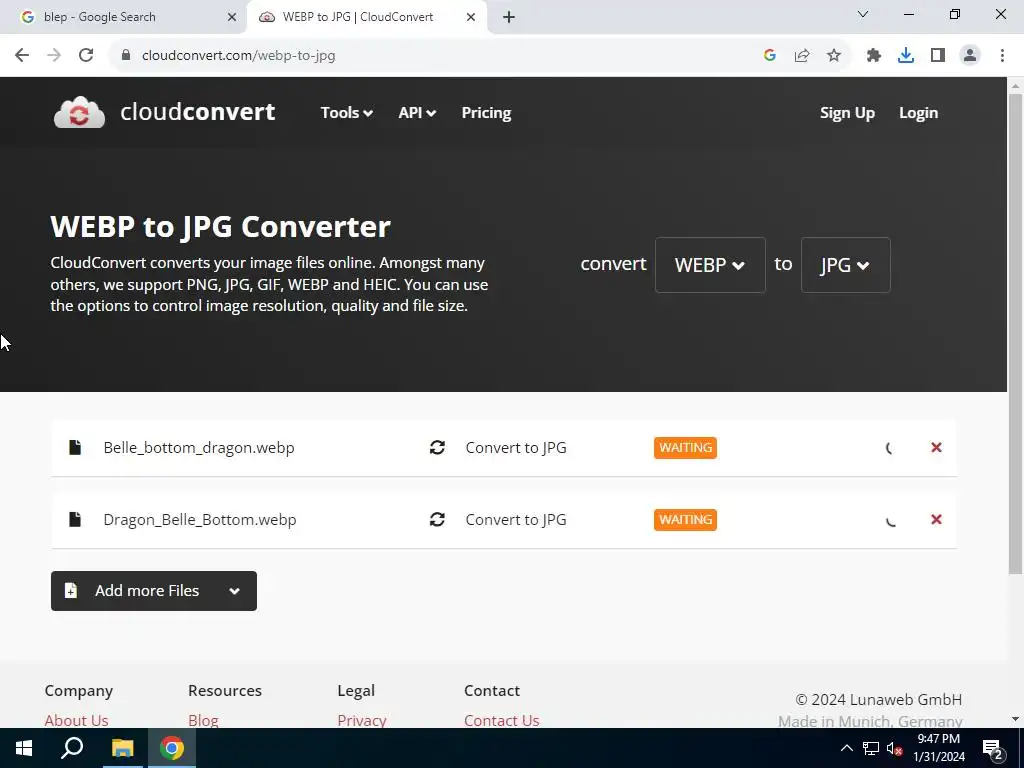Open the Privacy footer link
The height and width of the screenshot is (768, 1024).
tap(362, 720)
